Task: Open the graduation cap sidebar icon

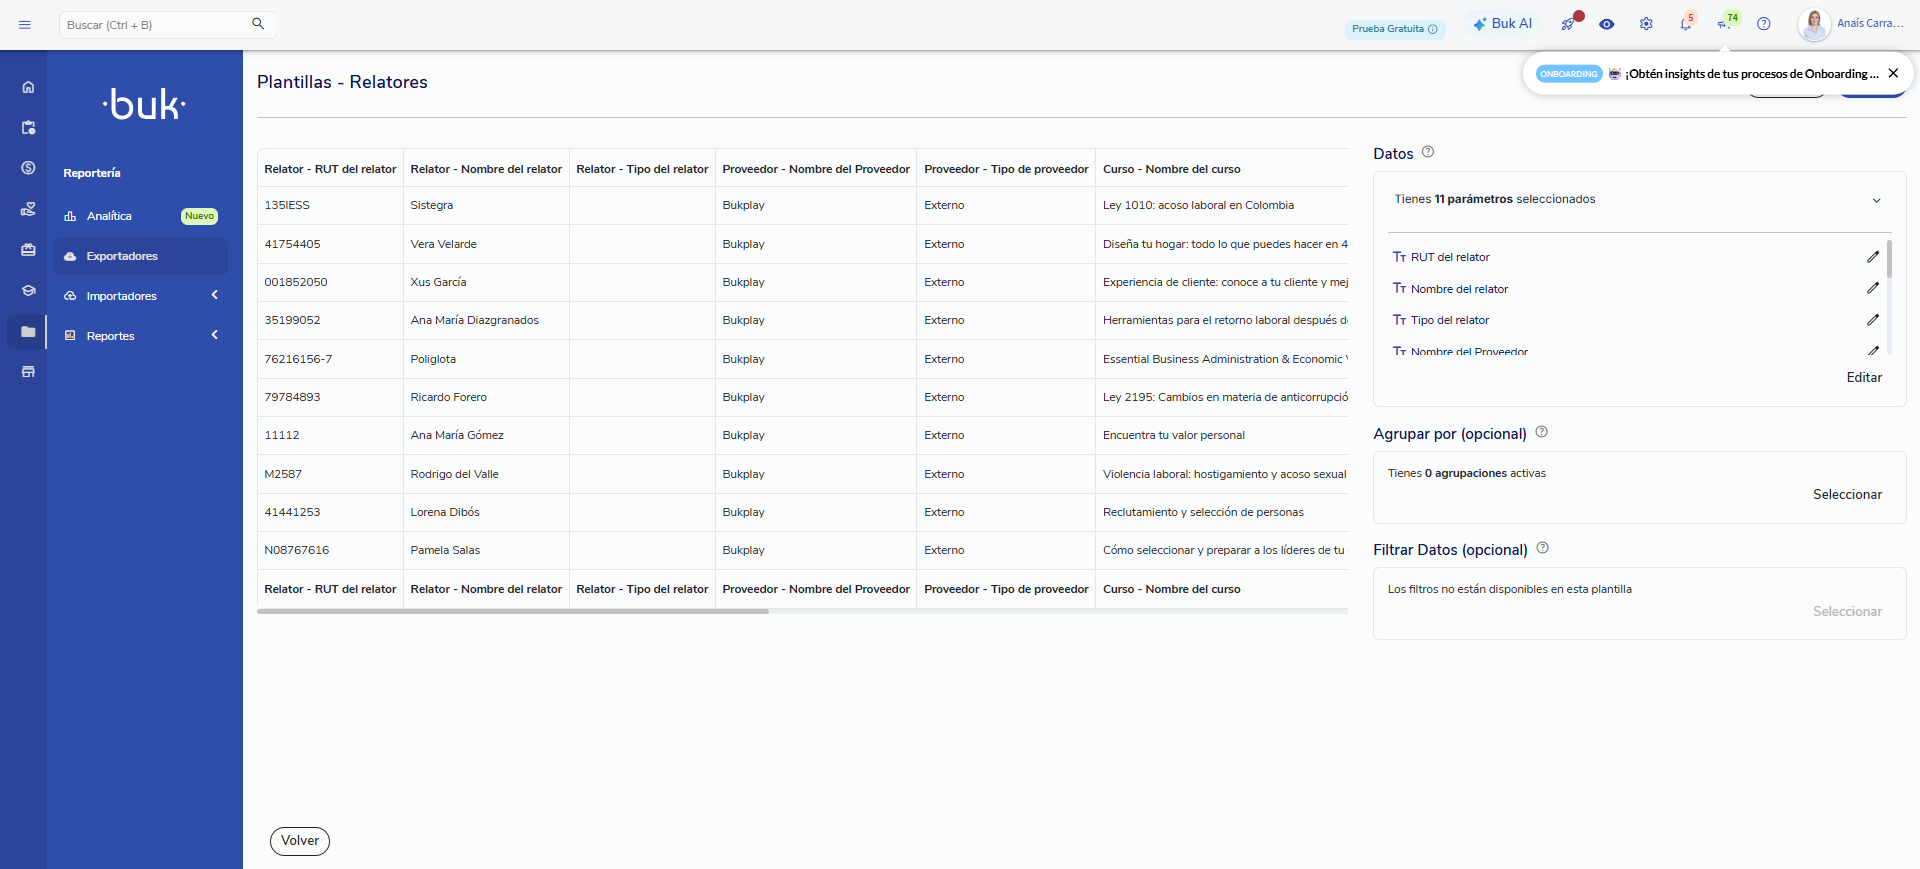Action: click(x=28, y=291)
